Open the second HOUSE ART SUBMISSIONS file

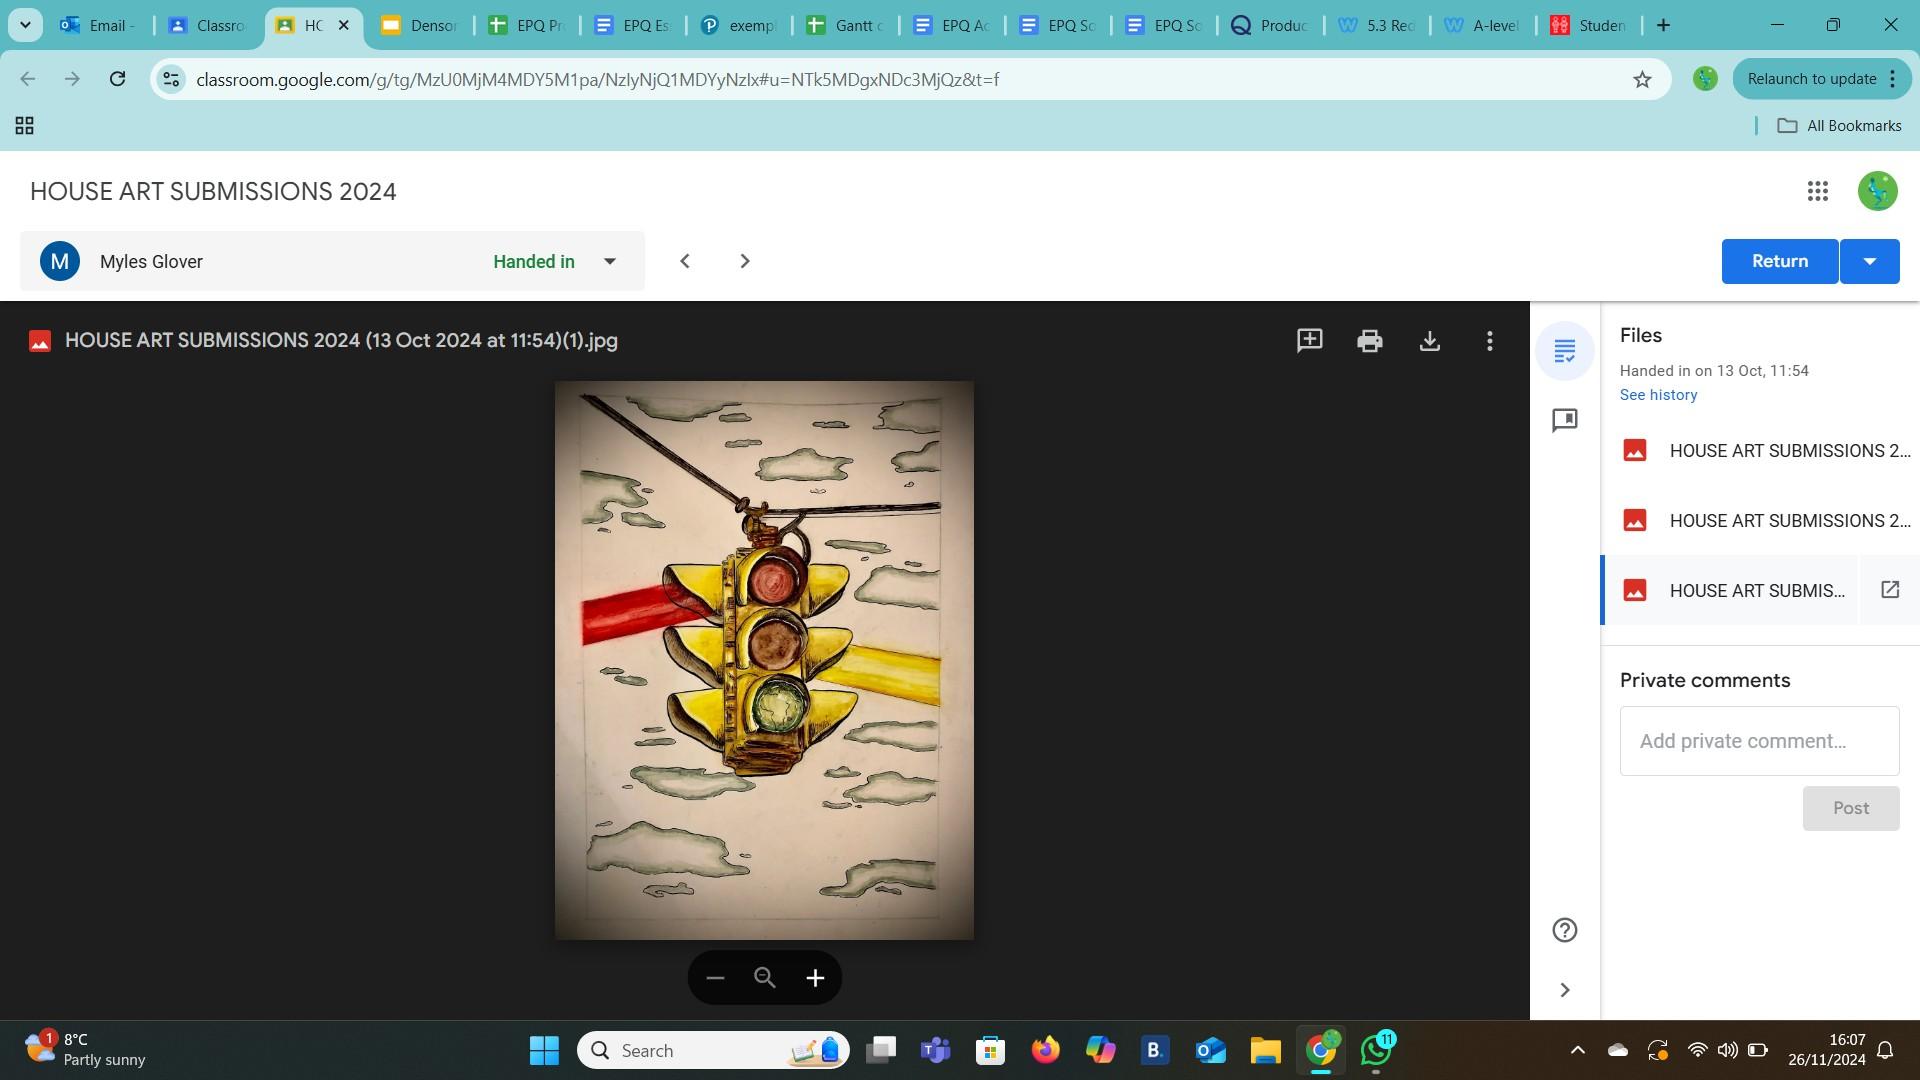1760,521
